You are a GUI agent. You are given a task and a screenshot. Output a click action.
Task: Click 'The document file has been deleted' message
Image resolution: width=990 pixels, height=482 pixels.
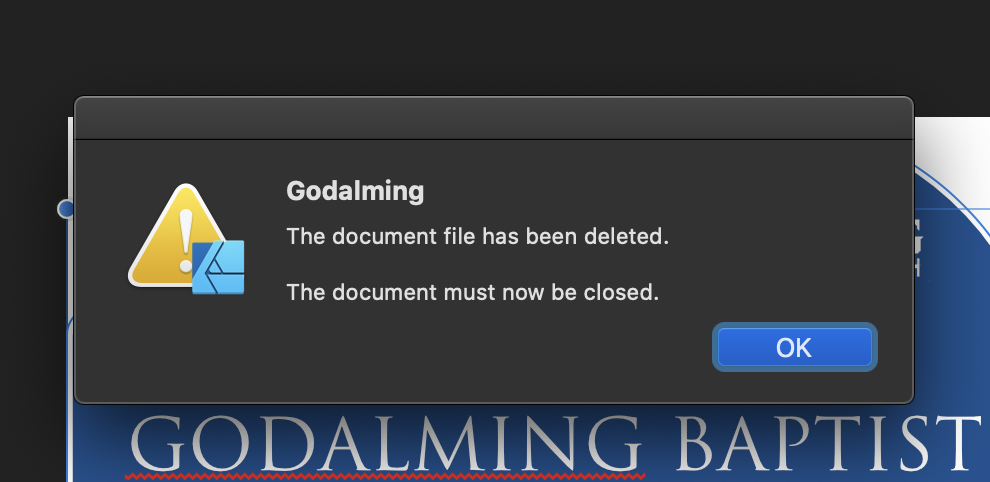coord(477,236)
